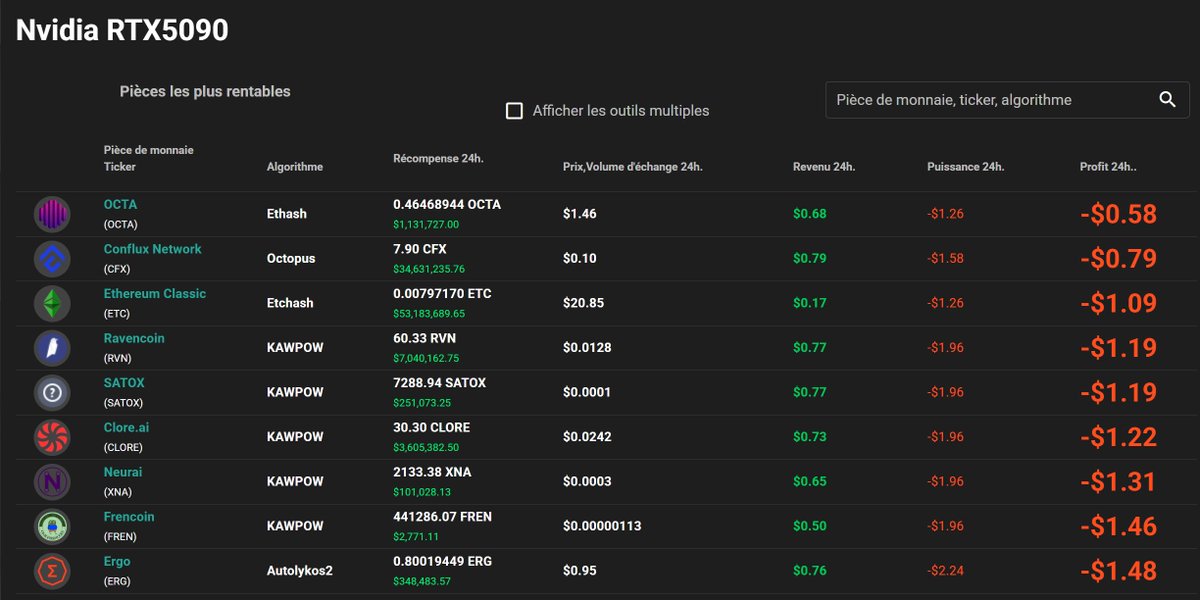Click the $0.68 OCTA revenue
Screen dimensions: 1200x600
(x=810, y=214)
